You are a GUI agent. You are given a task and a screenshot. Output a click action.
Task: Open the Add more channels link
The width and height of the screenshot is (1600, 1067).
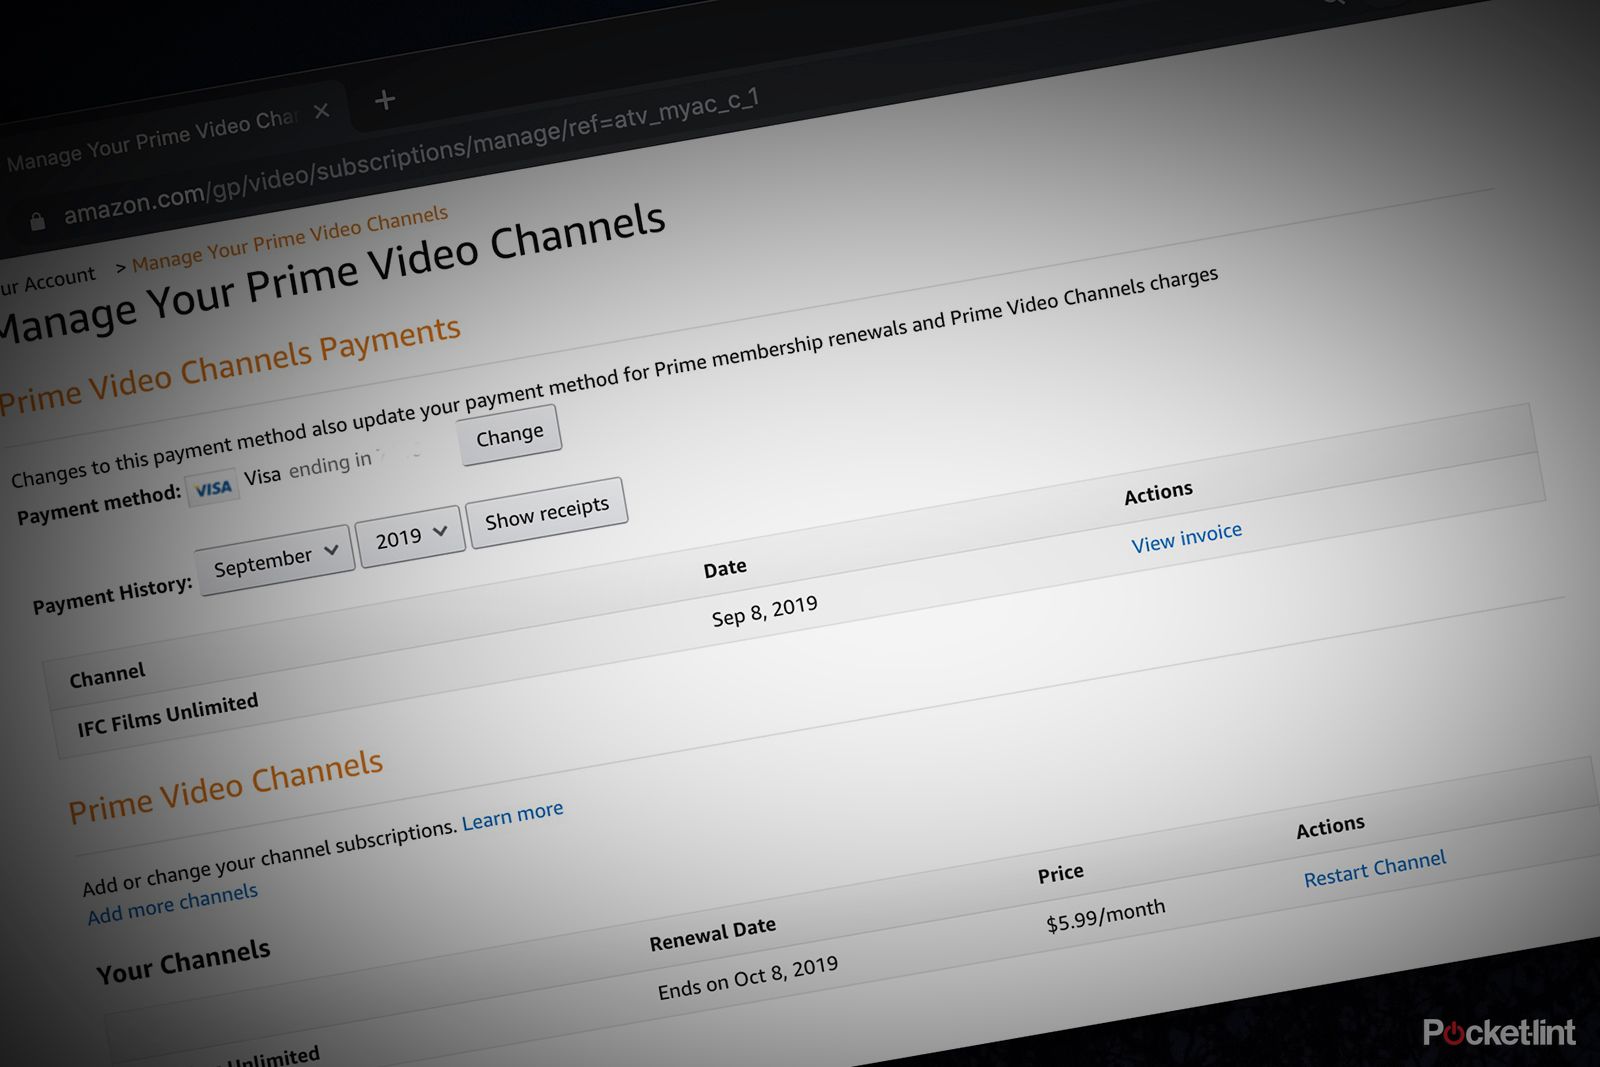pos(172,904)
